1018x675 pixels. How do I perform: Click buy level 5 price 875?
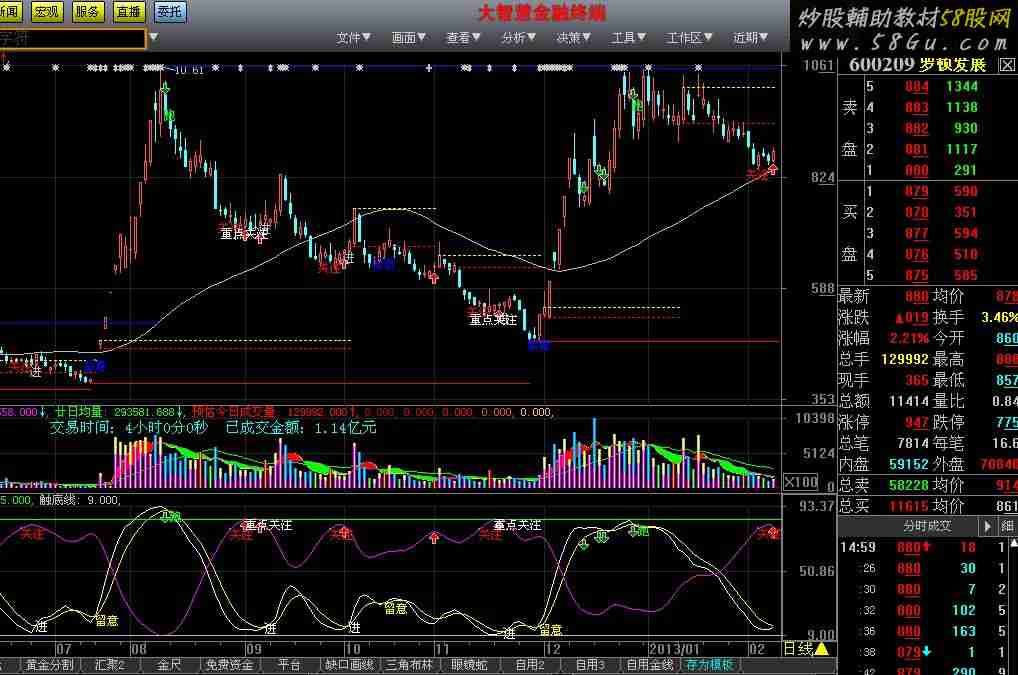[x=917, y=275]
